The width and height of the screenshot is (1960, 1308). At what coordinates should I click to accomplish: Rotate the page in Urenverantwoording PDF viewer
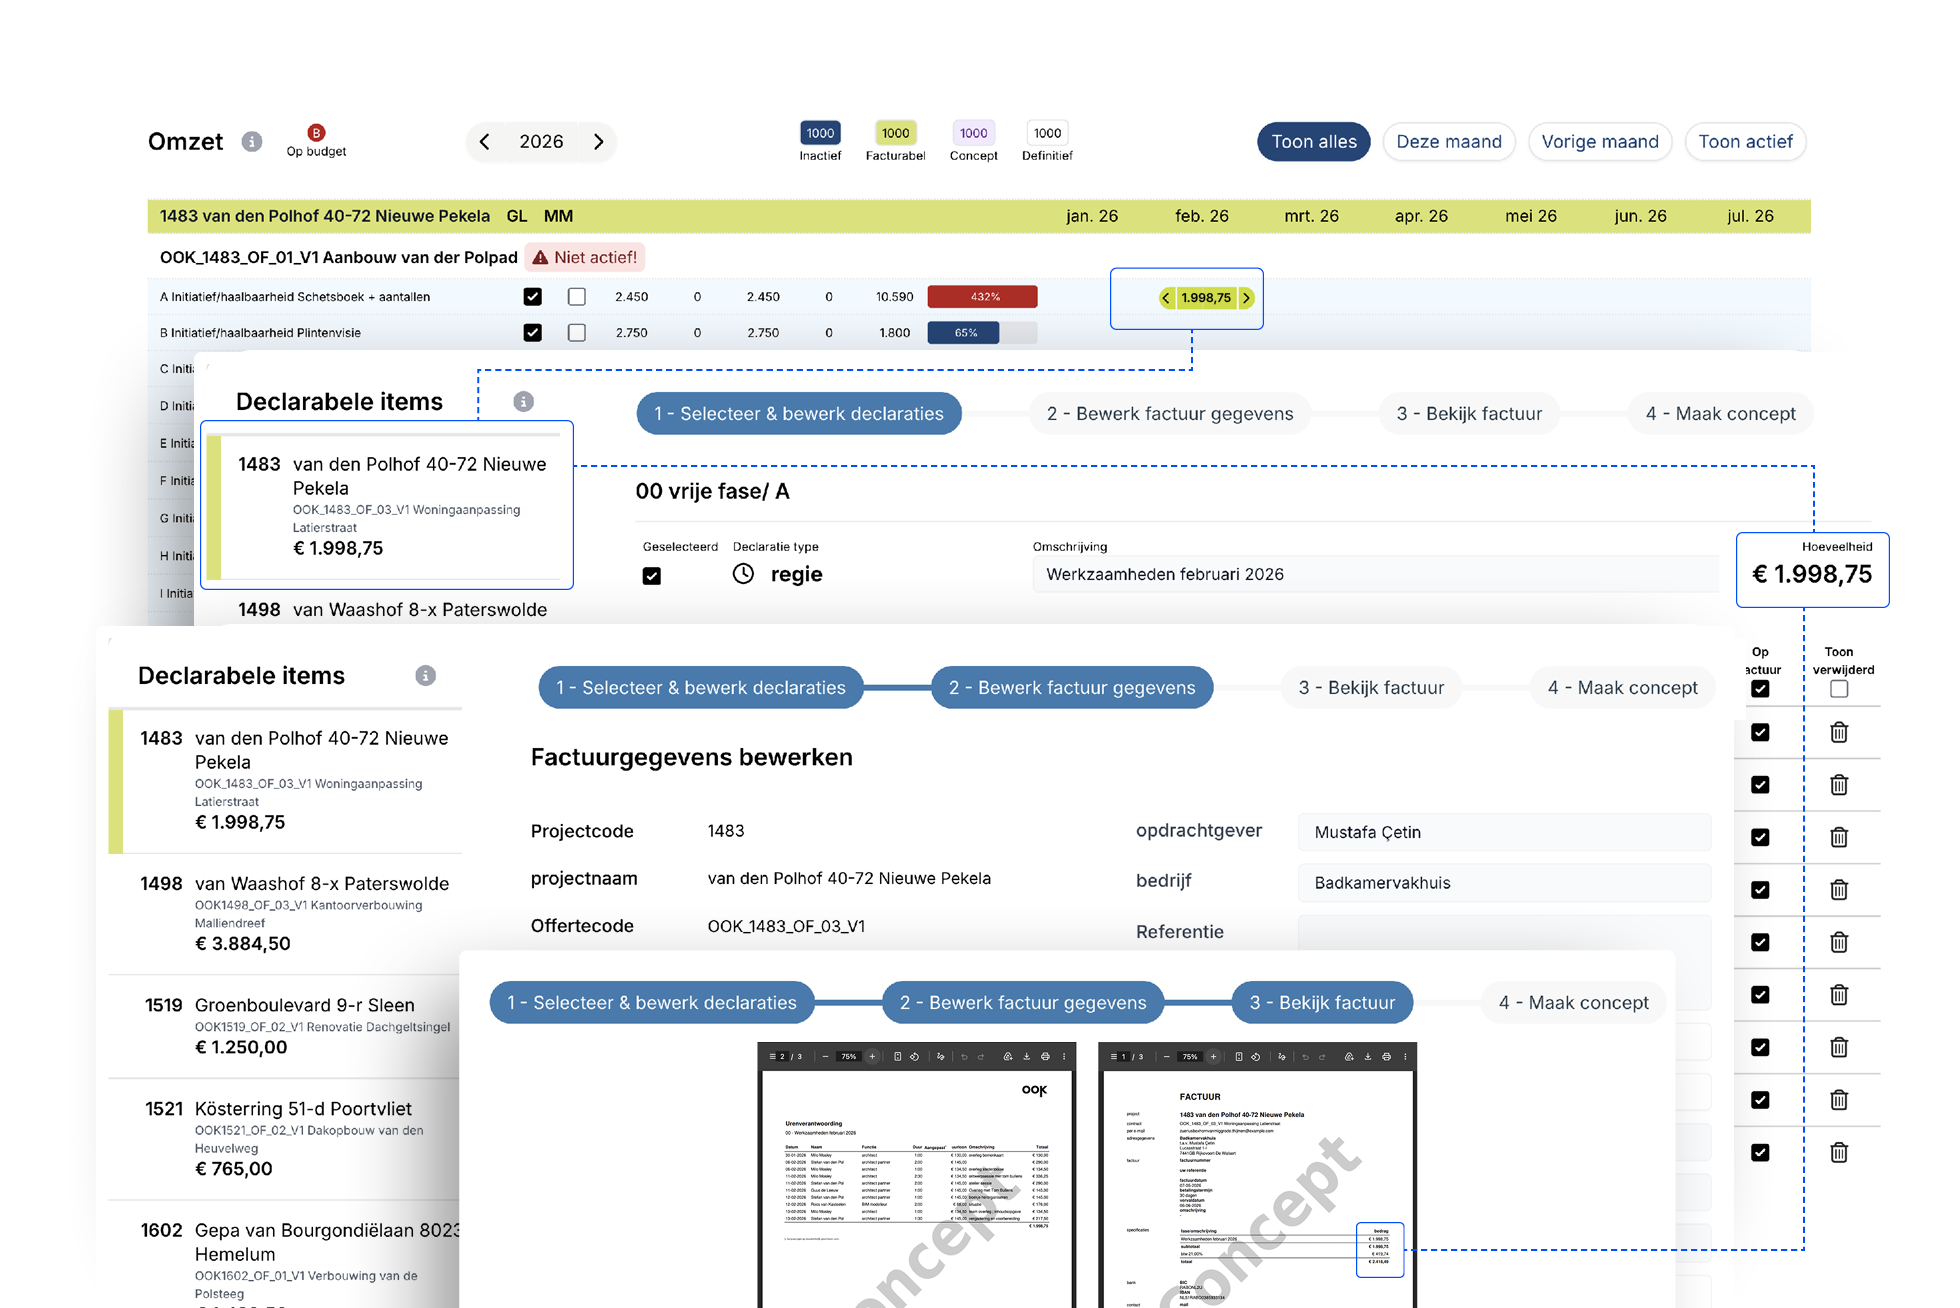pos(914,1056)
